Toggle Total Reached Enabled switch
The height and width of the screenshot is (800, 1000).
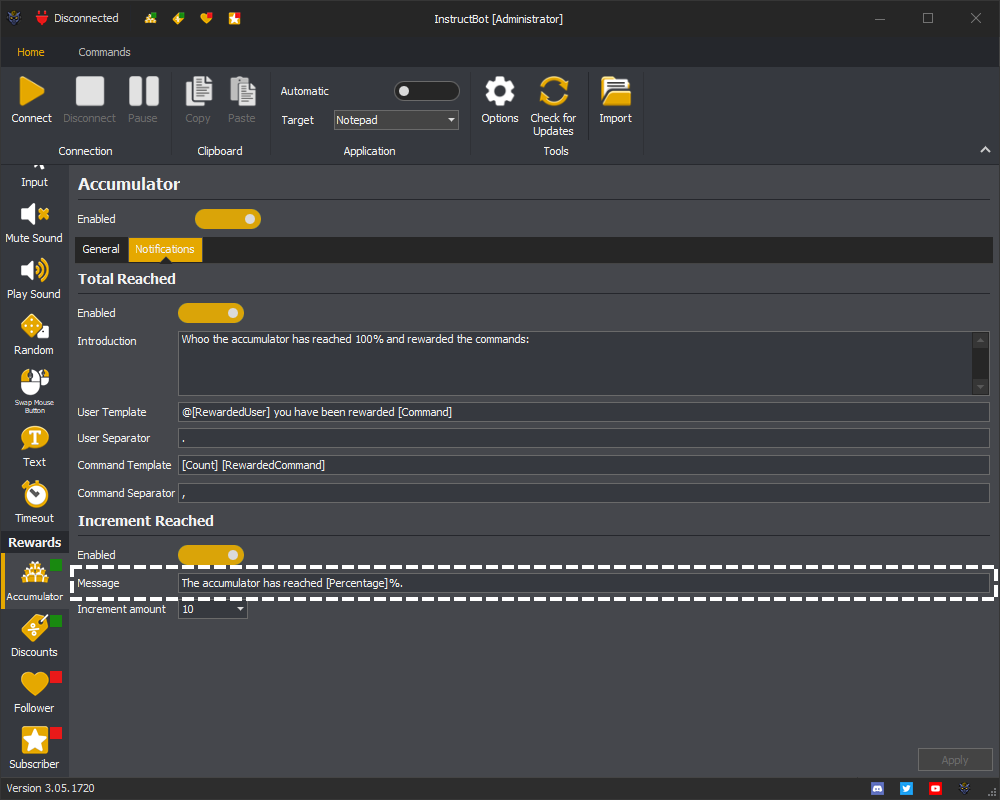coord(211,313)
